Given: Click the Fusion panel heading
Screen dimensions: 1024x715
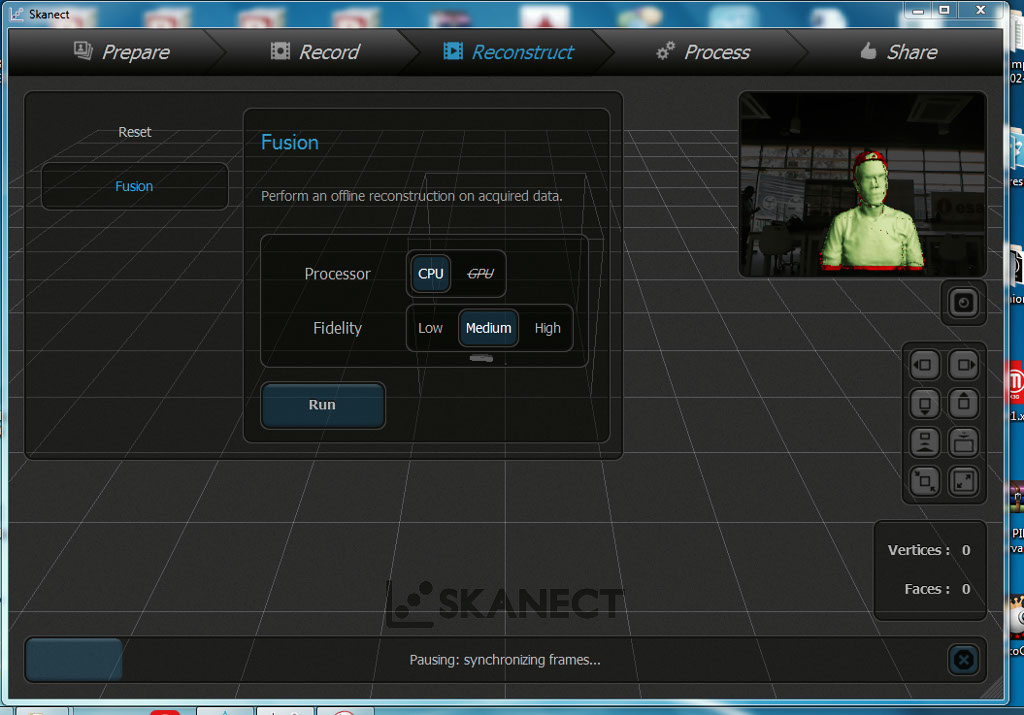Looking at the screenshot, I should point(290,142).
